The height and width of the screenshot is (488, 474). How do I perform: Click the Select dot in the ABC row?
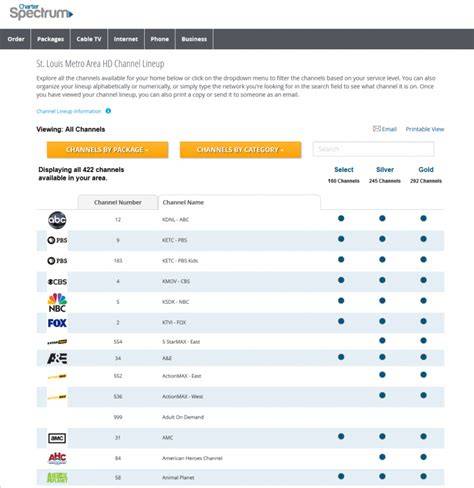coord(341,218)
